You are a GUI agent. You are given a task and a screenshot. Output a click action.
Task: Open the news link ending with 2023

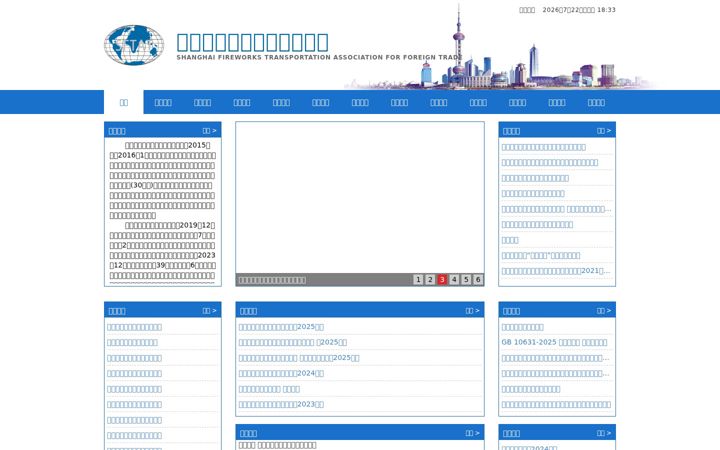point(281,404)
